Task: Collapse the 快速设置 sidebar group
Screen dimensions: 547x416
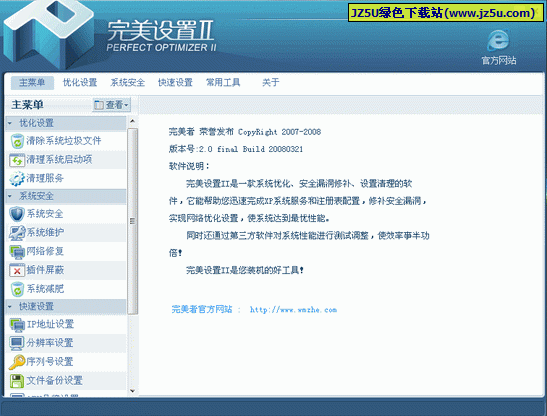Action: pos(66,306)
